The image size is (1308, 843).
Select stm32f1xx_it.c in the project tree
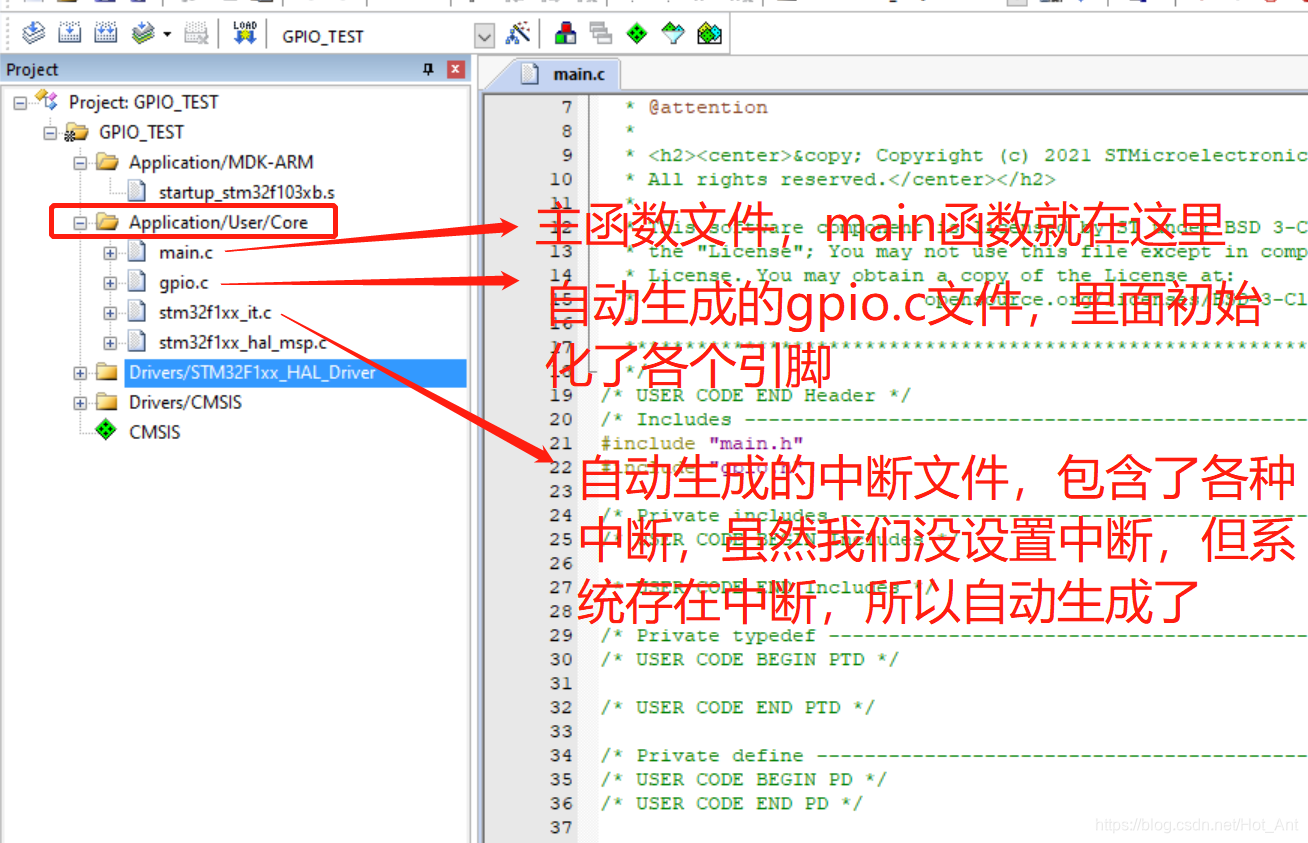(215, 312)
